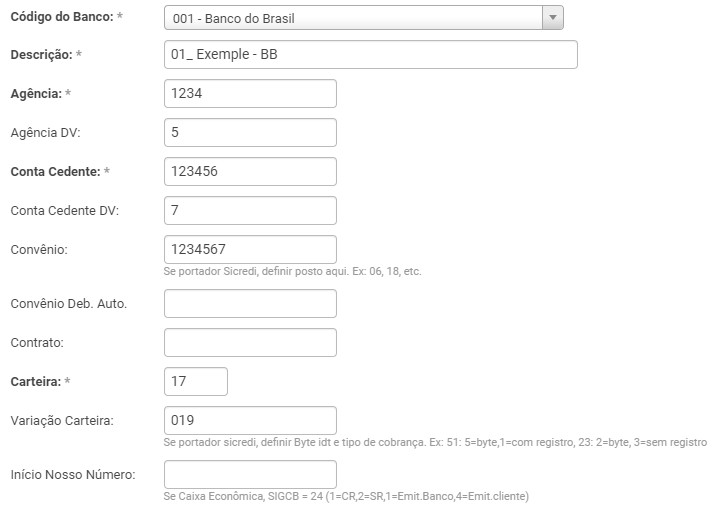The width and height of the screenshot is (721, 510).
Task: Click the Variação Carteira field with 019
Action: click(250, 420)
